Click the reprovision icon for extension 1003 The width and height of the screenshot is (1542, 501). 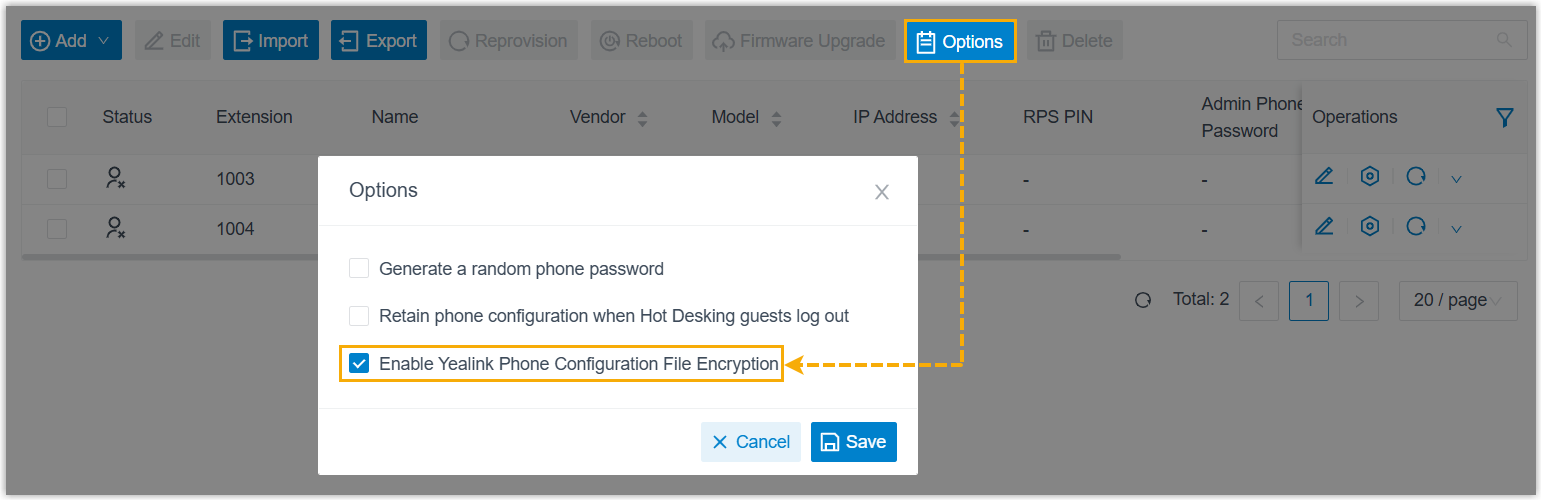(1416, 177)
